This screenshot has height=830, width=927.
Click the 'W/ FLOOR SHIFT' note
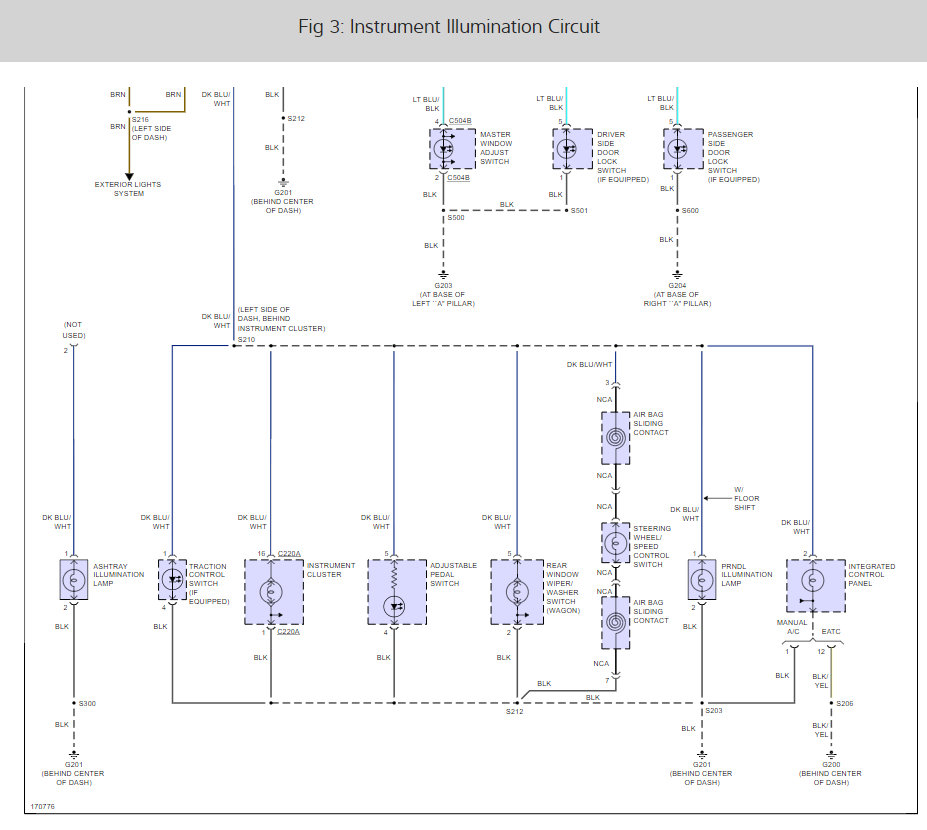[747, 498]
